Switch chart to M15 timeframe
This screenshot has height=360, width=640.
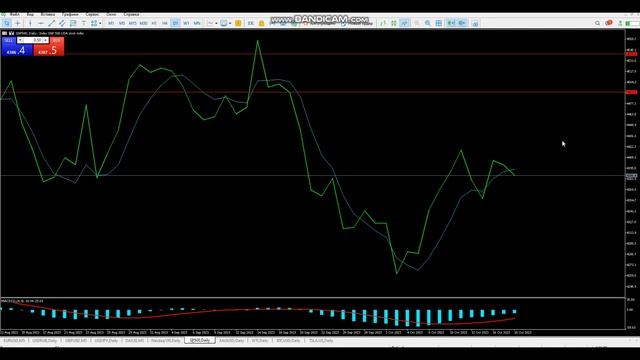coord(133,23)
